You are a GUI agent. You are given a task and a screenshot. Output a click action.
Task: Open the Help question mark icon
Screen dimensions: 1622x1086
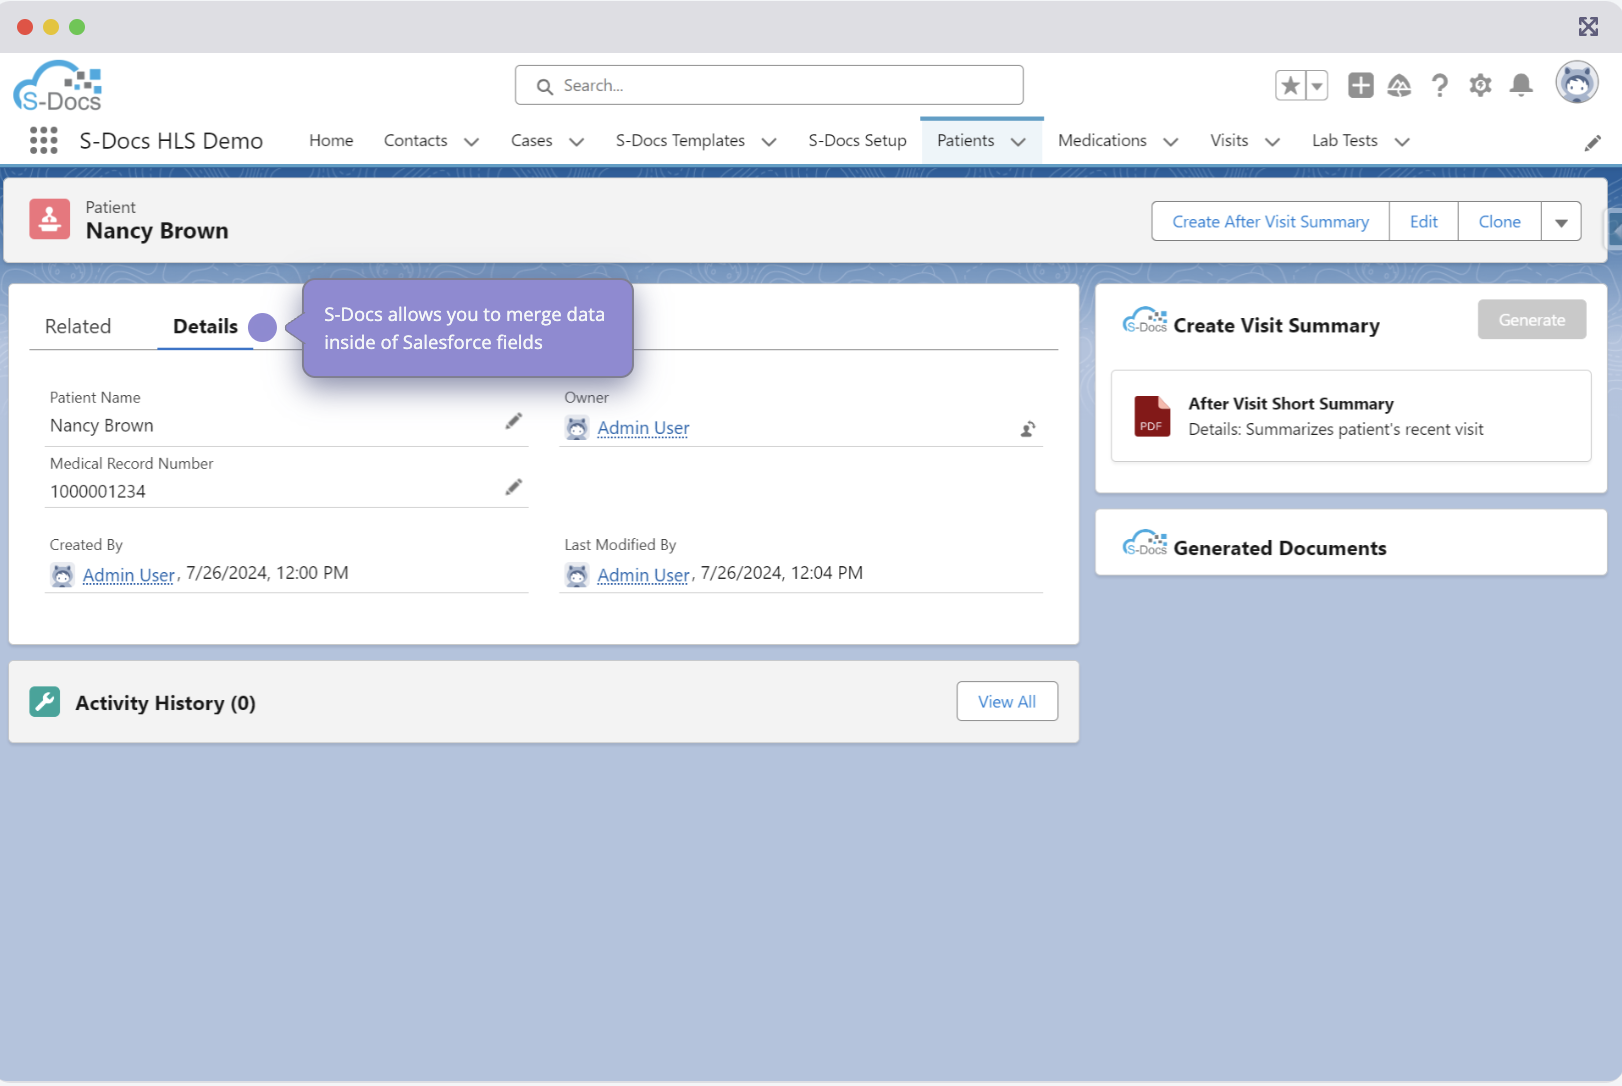(1439, 86)
